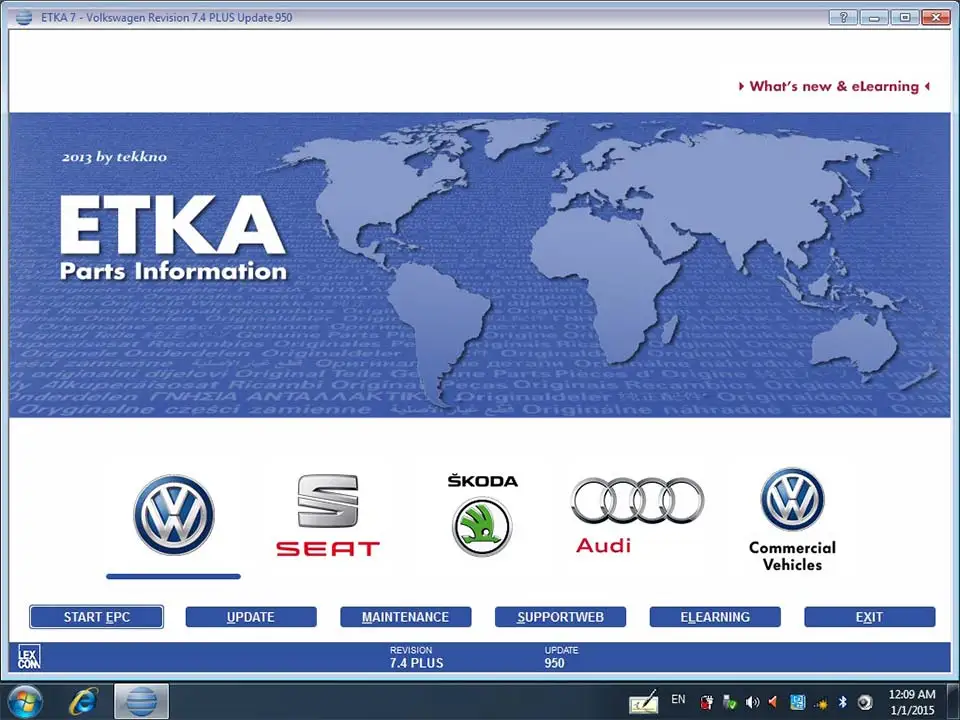Image resolution: width=960 pixels, height=720 pixels.
Task: Select the Volkswagen passenger cars logo
Action: click(x=174, y=515)
